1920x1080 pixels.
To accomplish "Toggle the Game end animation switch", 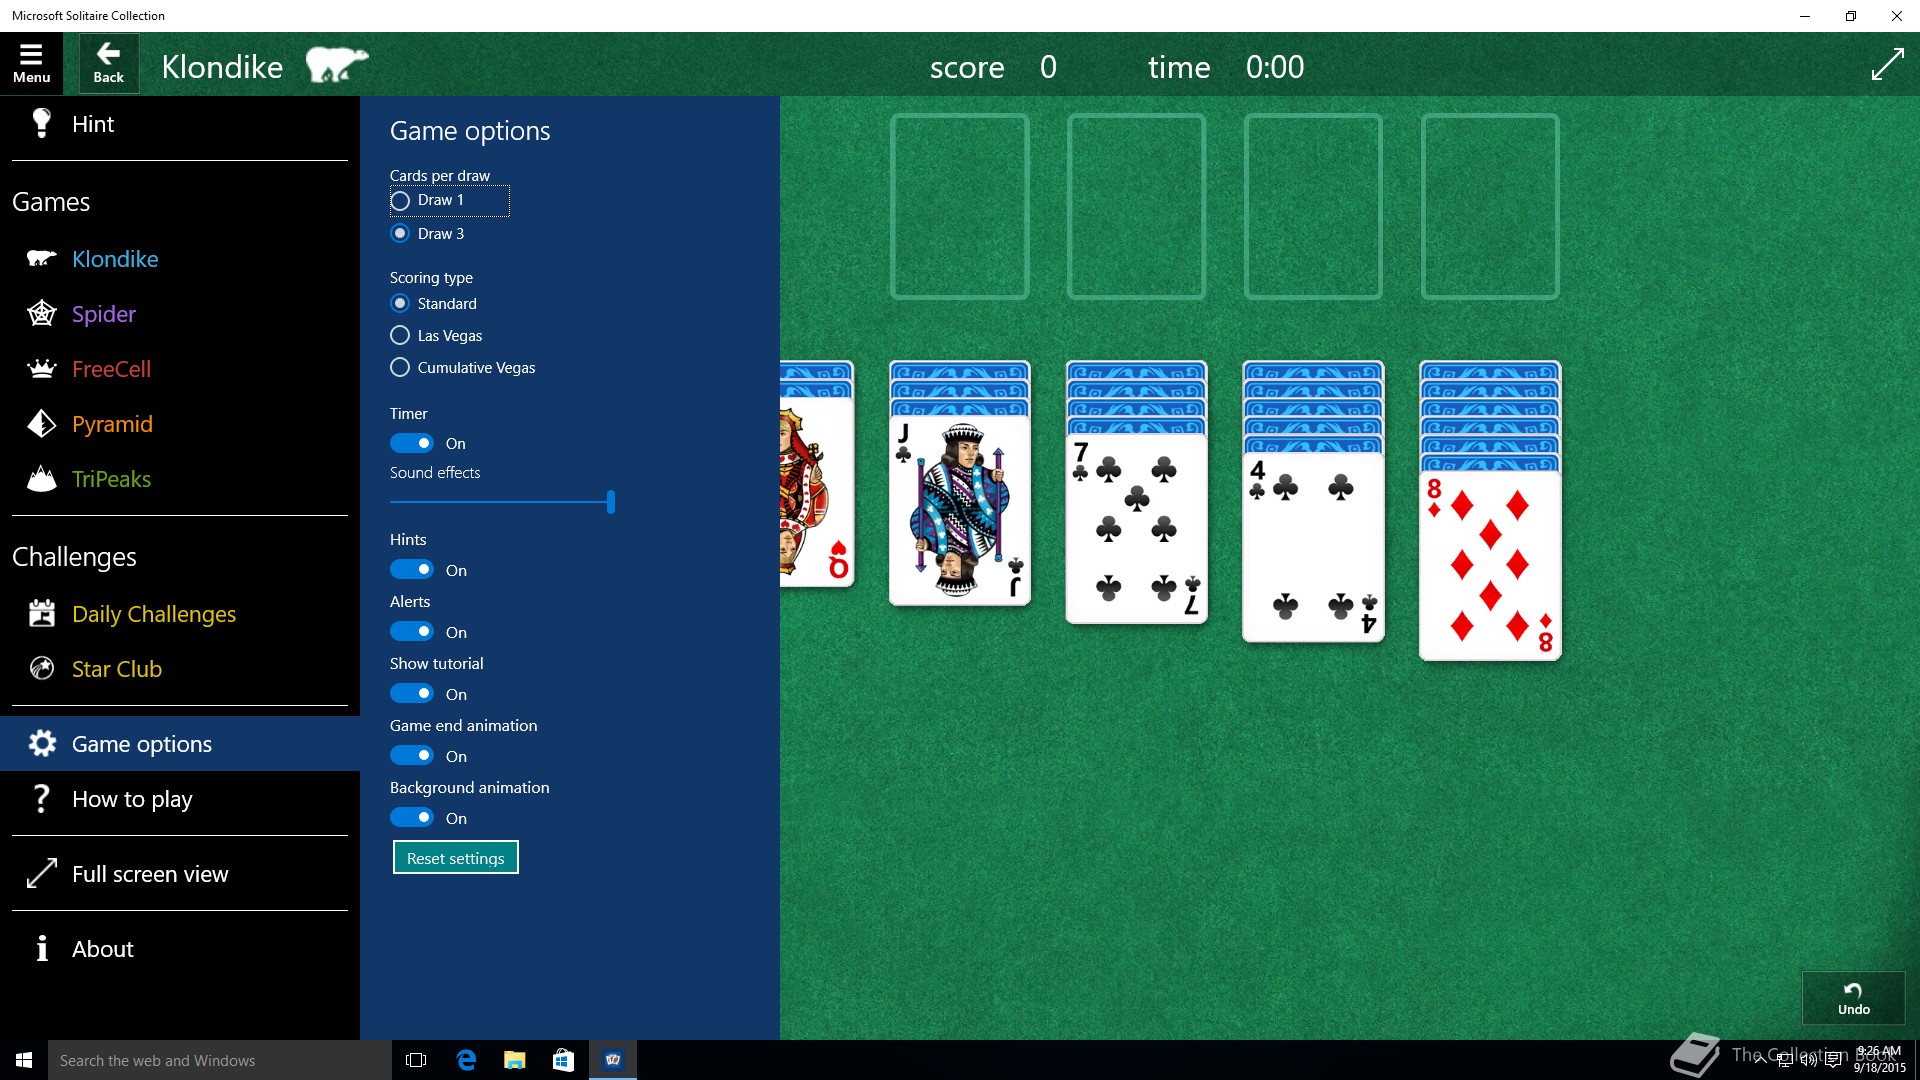I will pos(411,755).
